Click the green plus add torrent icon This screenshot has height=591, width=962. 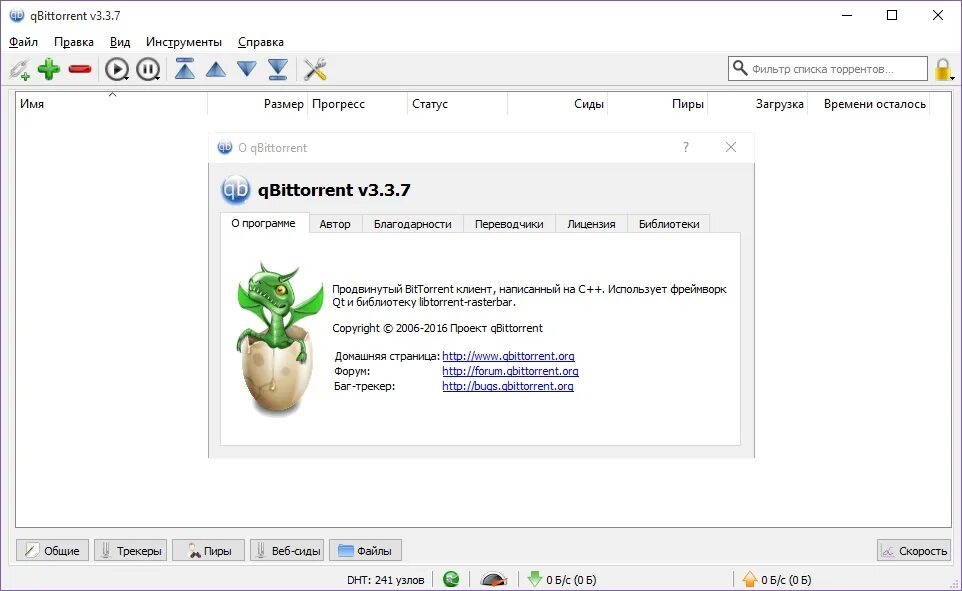[49, 69]
